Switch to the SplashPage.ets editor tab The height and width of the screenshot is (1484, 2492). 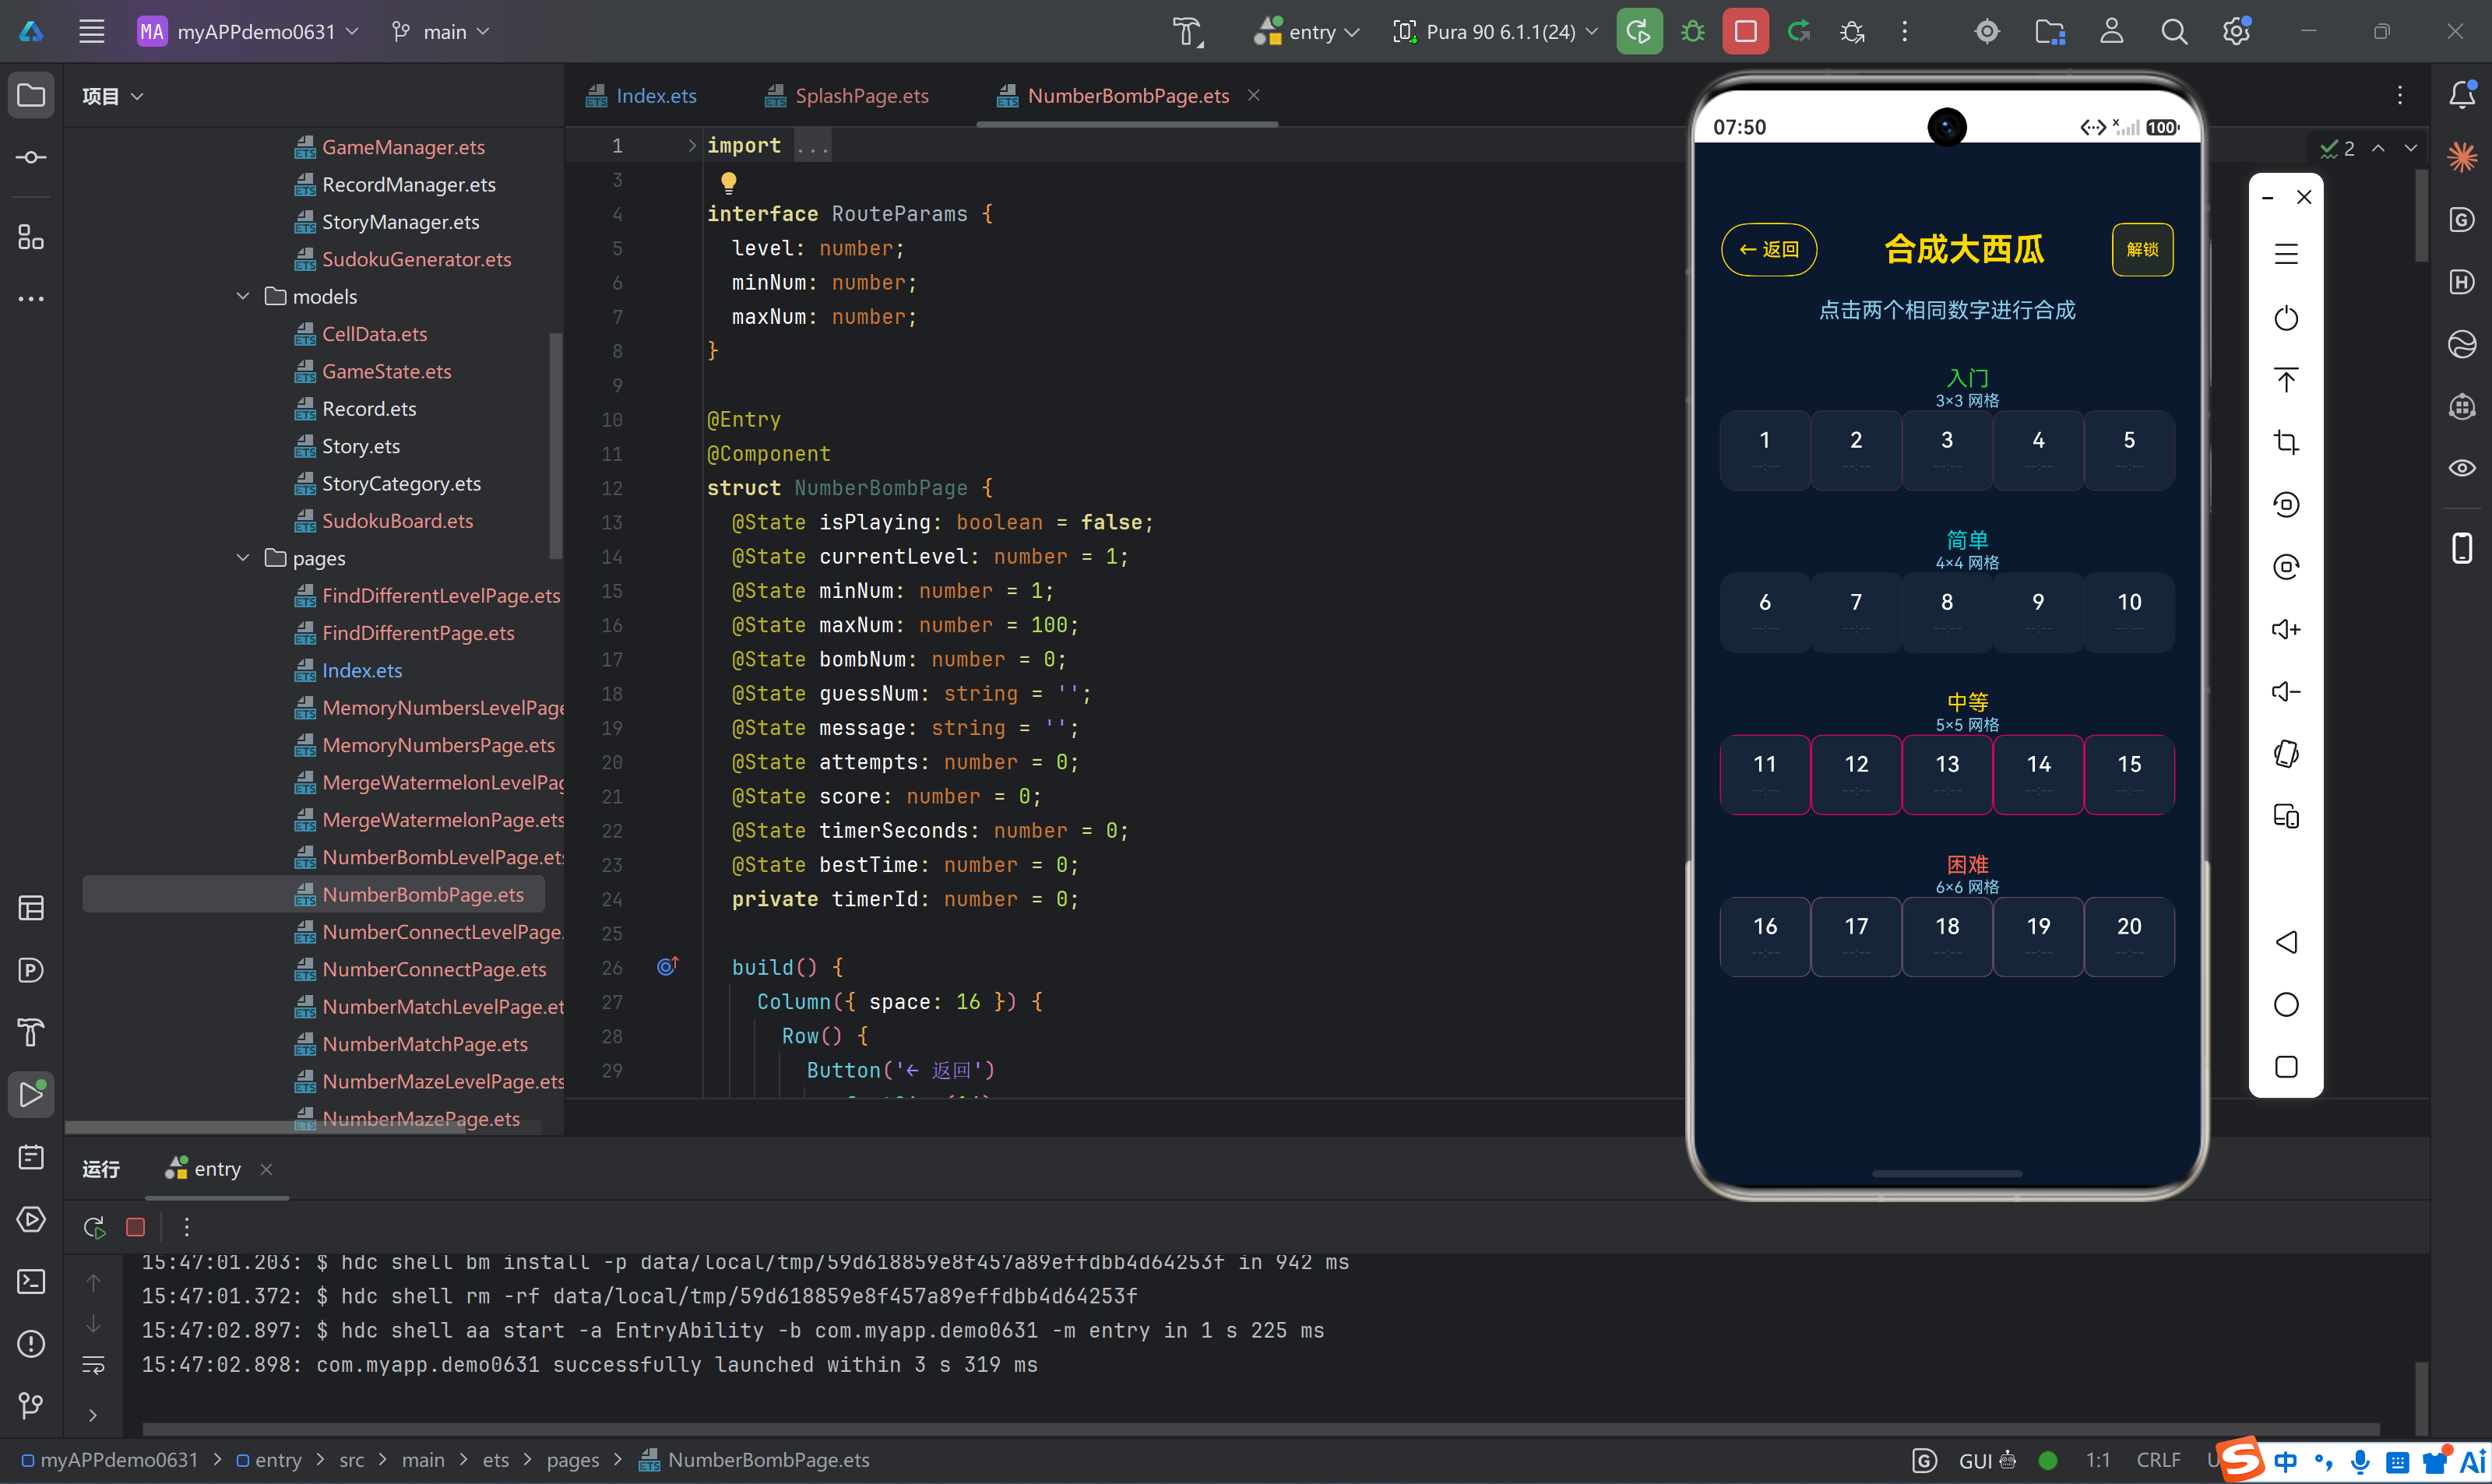click(x=847, y=96)
